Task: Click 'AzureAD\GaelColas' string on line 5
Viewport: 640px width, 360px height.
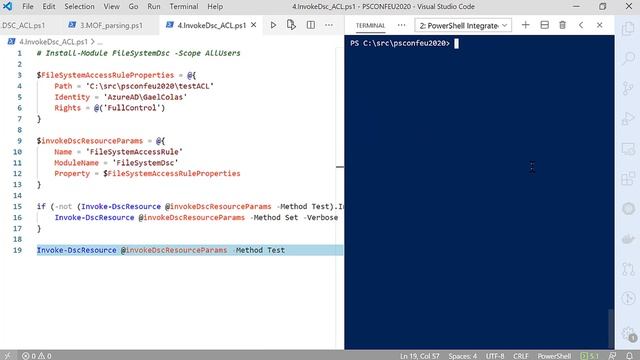Action: 145,97
